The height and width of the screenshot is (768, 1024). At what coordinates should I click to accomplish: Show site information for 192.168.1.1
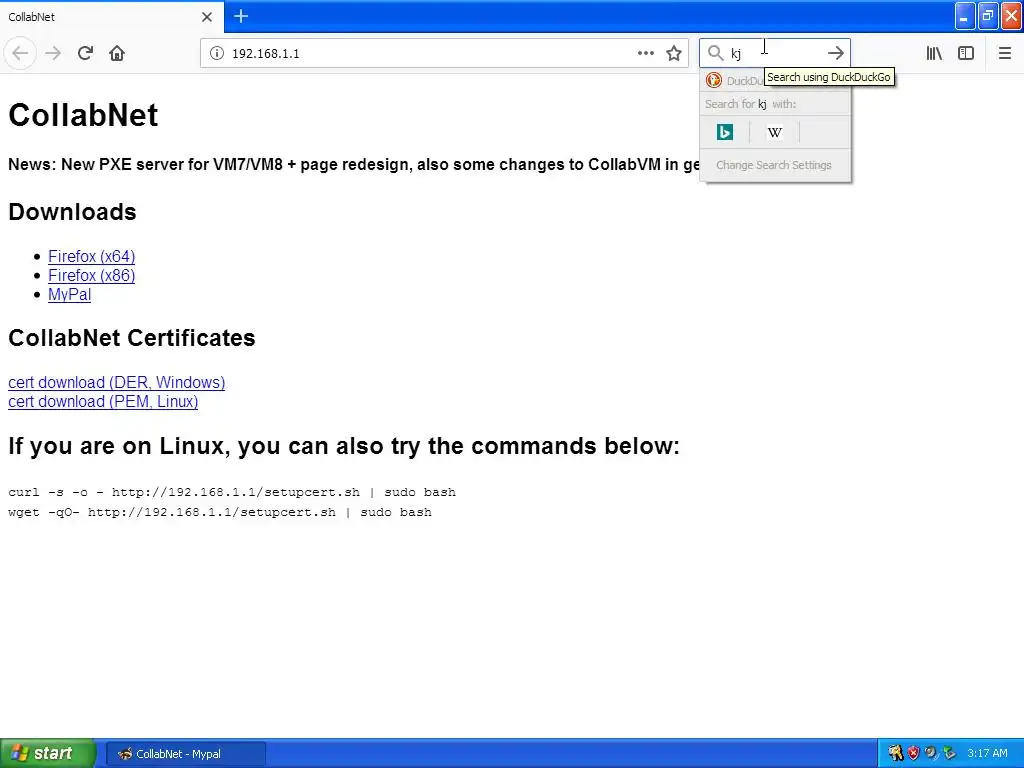point(217,53)
